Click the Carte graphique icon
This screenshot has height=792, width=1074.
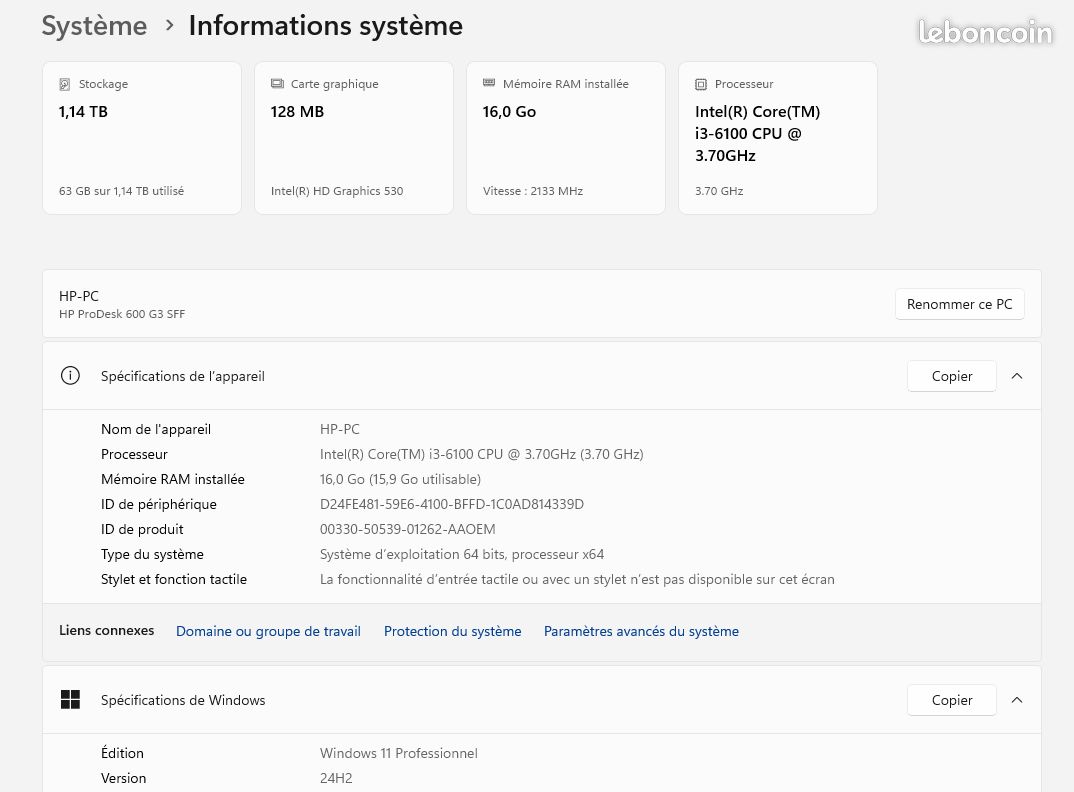277,84
